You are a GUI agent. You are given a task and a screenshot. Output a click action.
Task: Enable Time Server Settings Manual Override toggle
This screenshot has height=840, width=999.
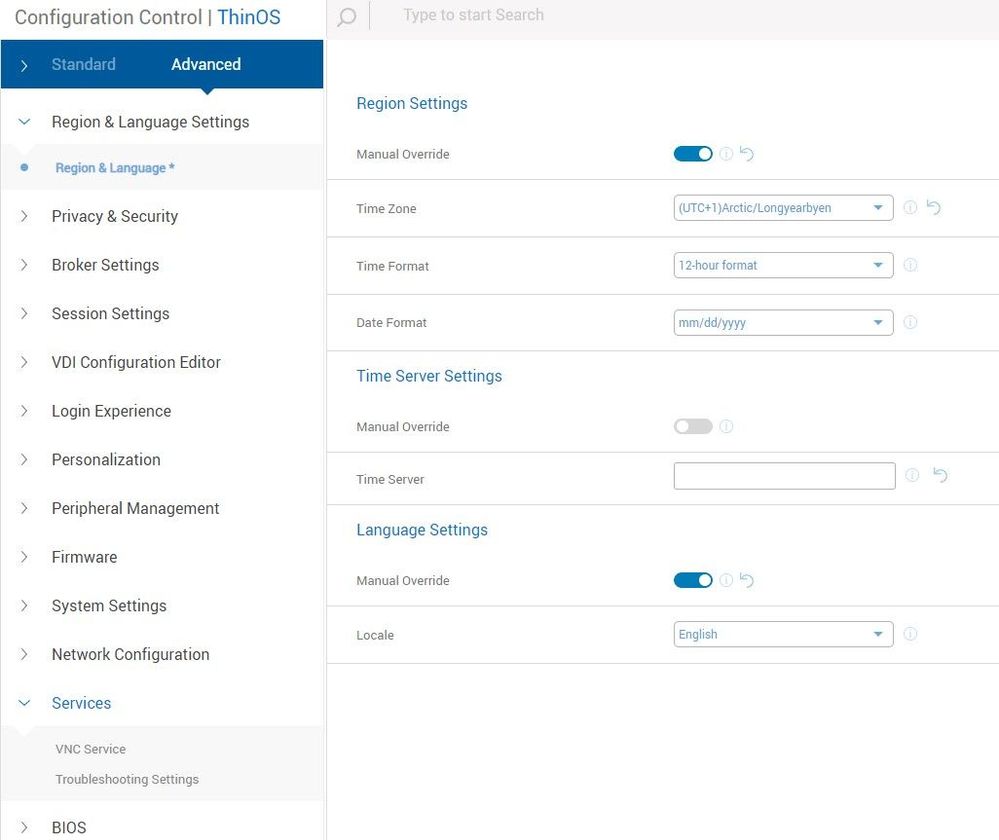click(693, 426)
